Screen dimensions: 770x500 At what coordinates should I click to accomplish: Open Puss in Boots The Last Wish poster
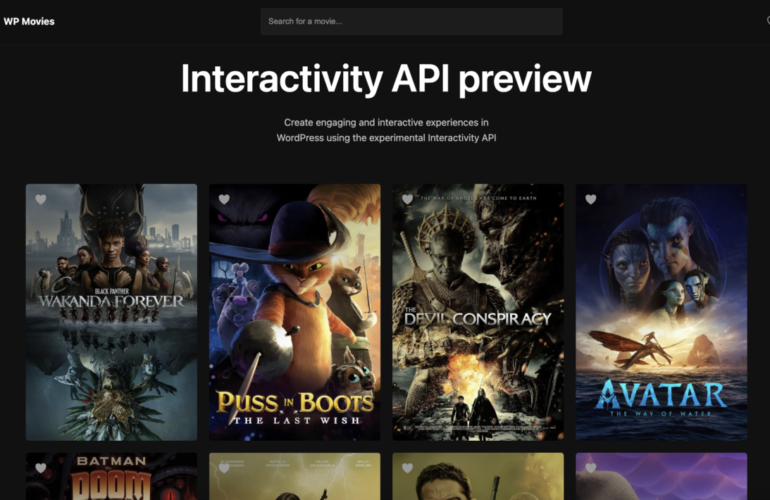tap(295, 312)
